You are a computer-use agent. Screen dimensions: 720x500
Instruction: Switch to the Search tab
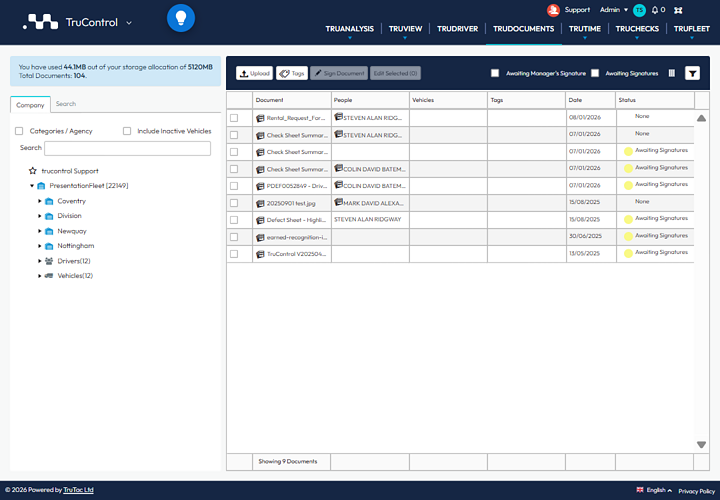click(66, 104)
